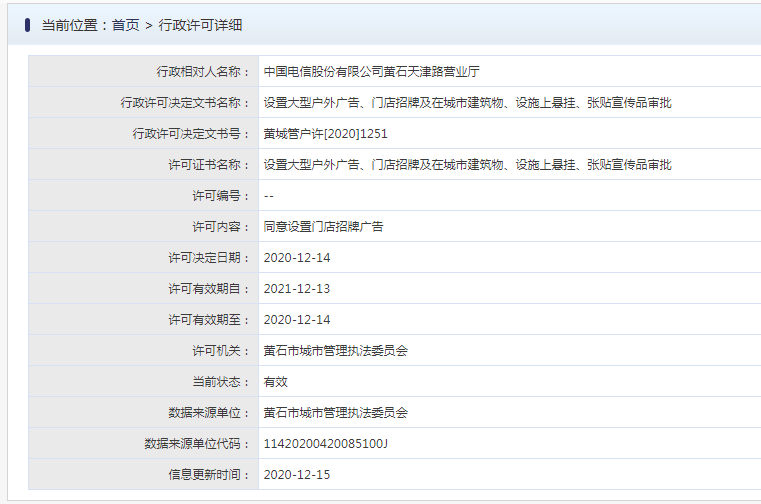Click the 许可有效期至 label

pyautogui.click(x=209, y=320)
